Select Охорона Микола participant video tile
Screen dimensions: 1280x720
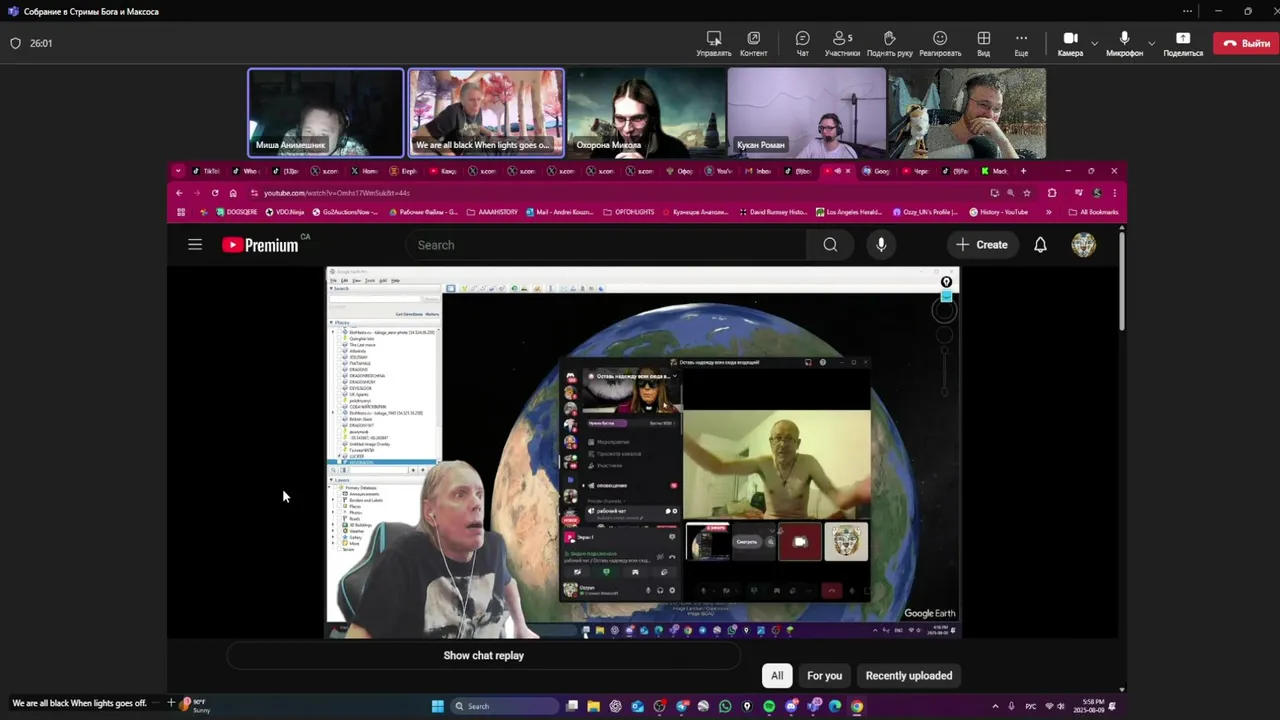click(646, 113)
